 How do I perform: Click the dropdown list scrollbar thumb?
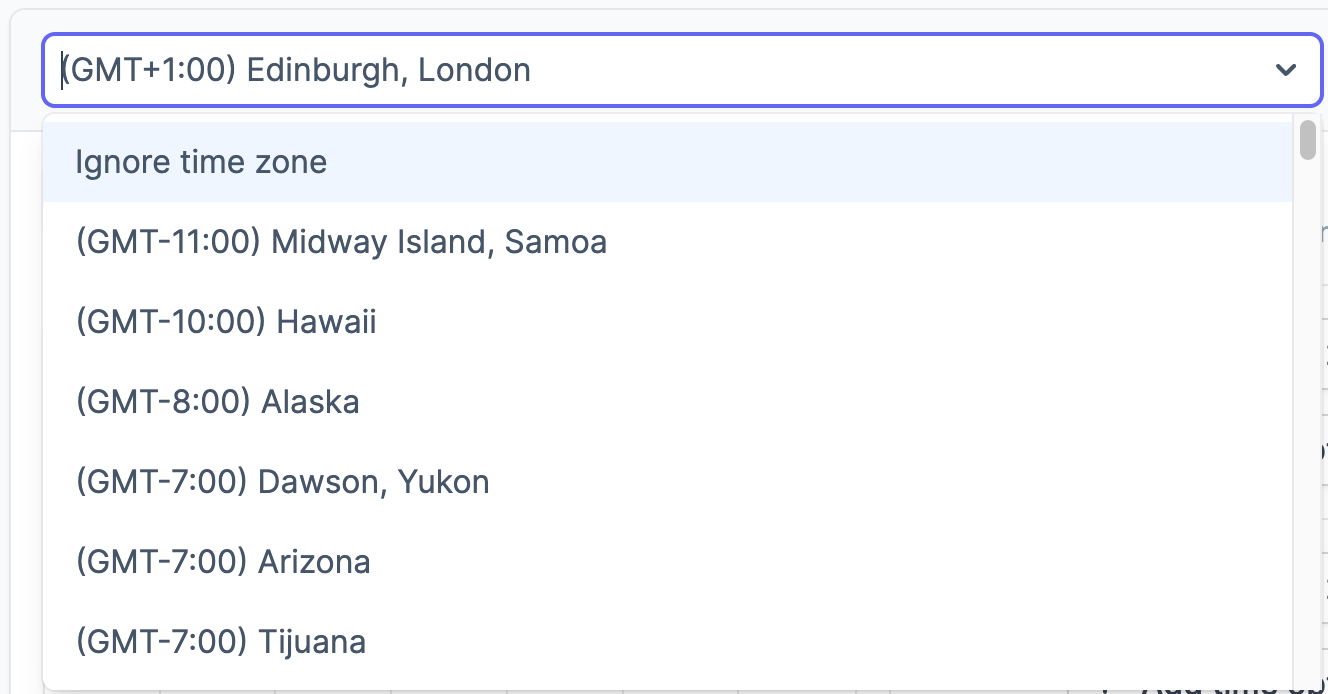pyautogui.click(x=1307, y=140)
